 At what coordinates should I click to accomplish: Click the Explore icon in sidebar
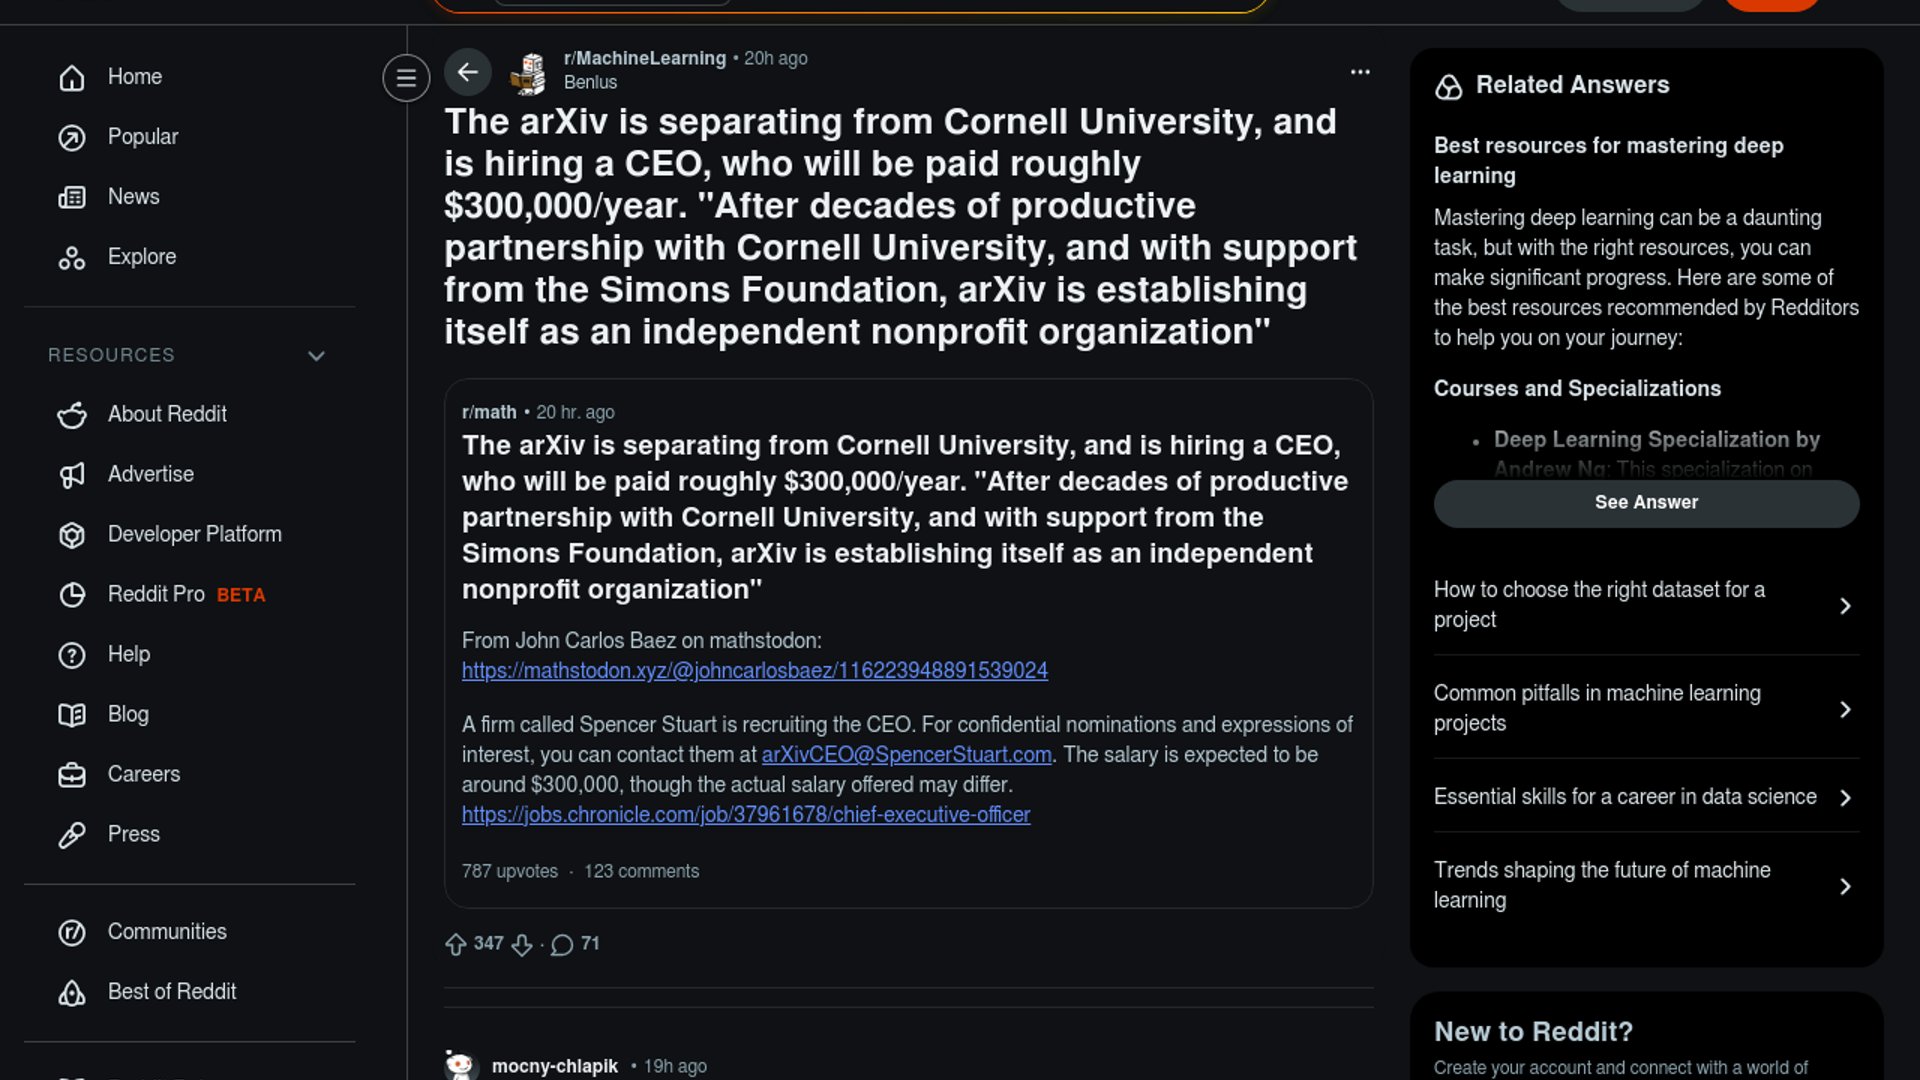[x=72, y=258]
